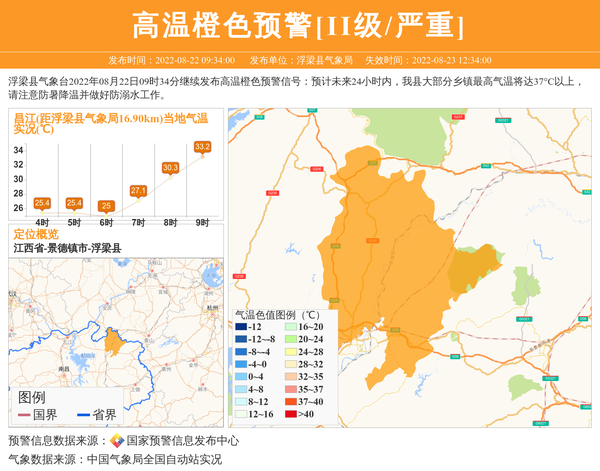Click the 中国气象局全国自动站实况 data source text
The image size is (600, 471).
[154, 459]
